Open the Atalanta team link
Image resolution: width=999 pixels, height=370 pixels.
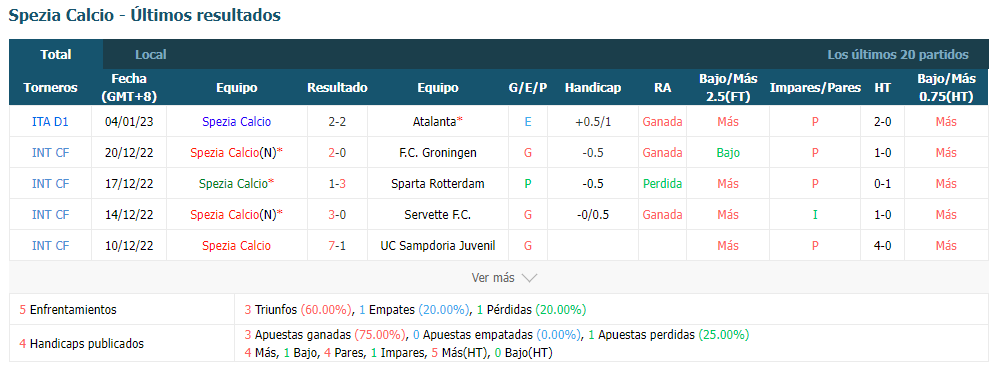coord(433,122)
